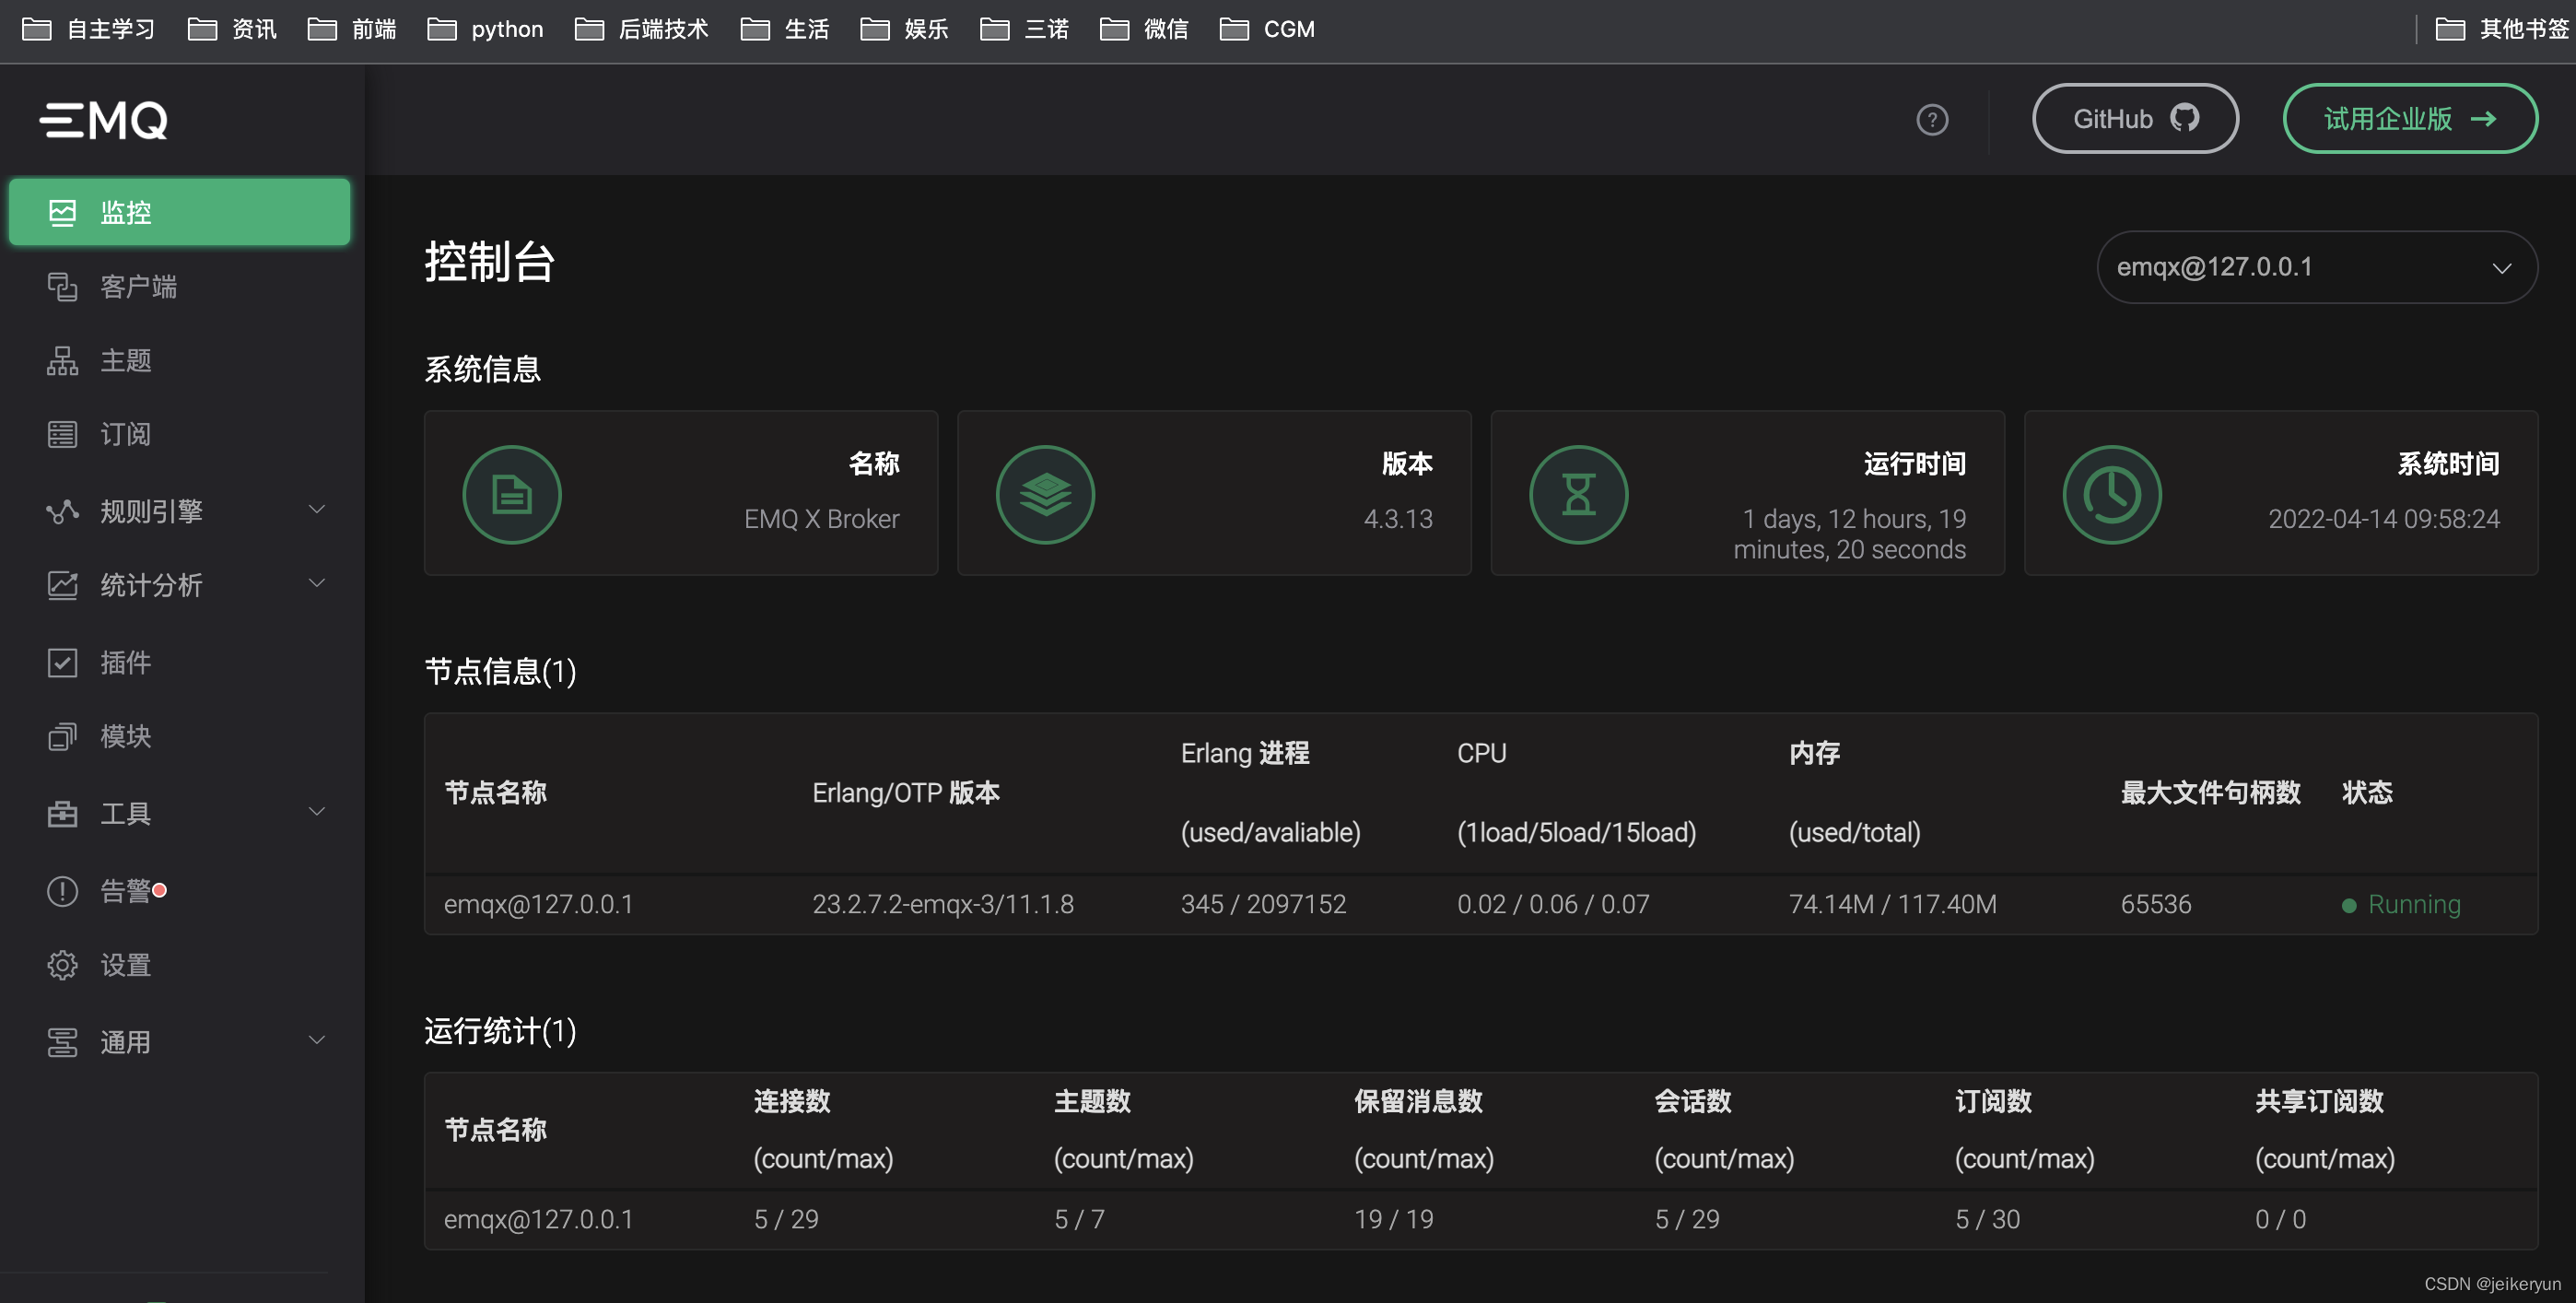Open the python bookmarks folder

tap(486, 29)
